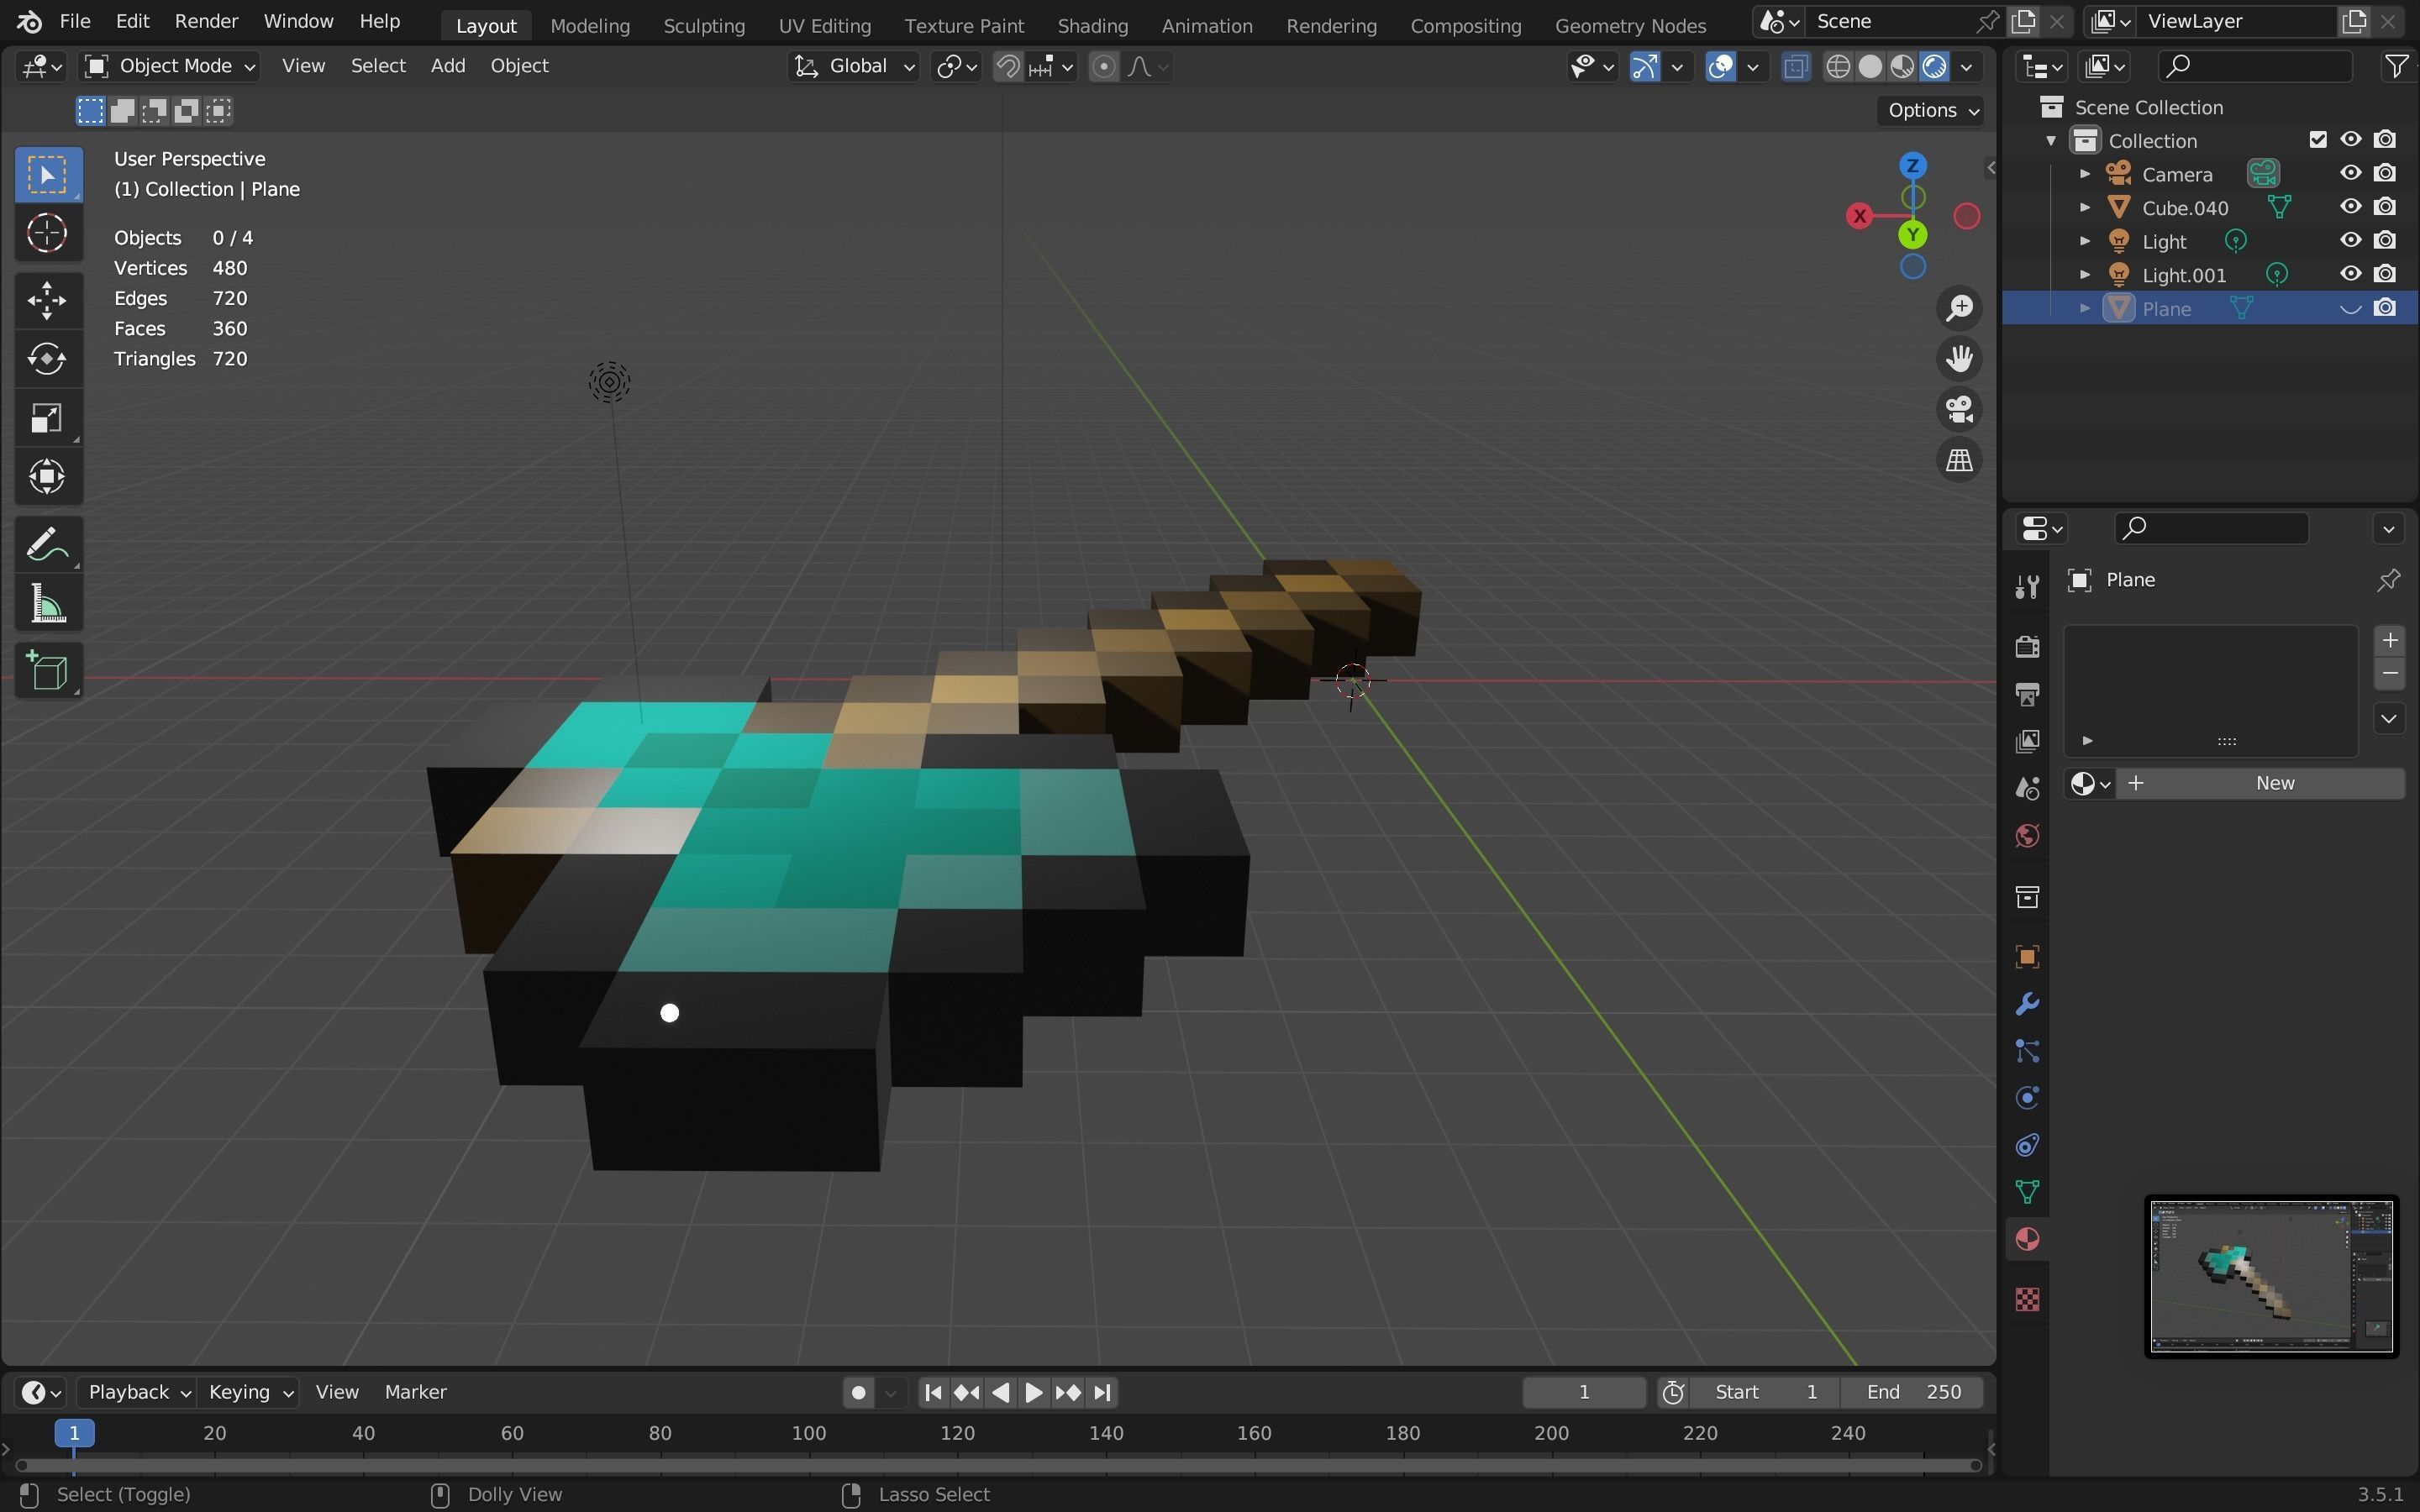Open the Modifiers wrench tab
The width and height of the screenshot is (2420, 1512).
tap(2027, 1004)
